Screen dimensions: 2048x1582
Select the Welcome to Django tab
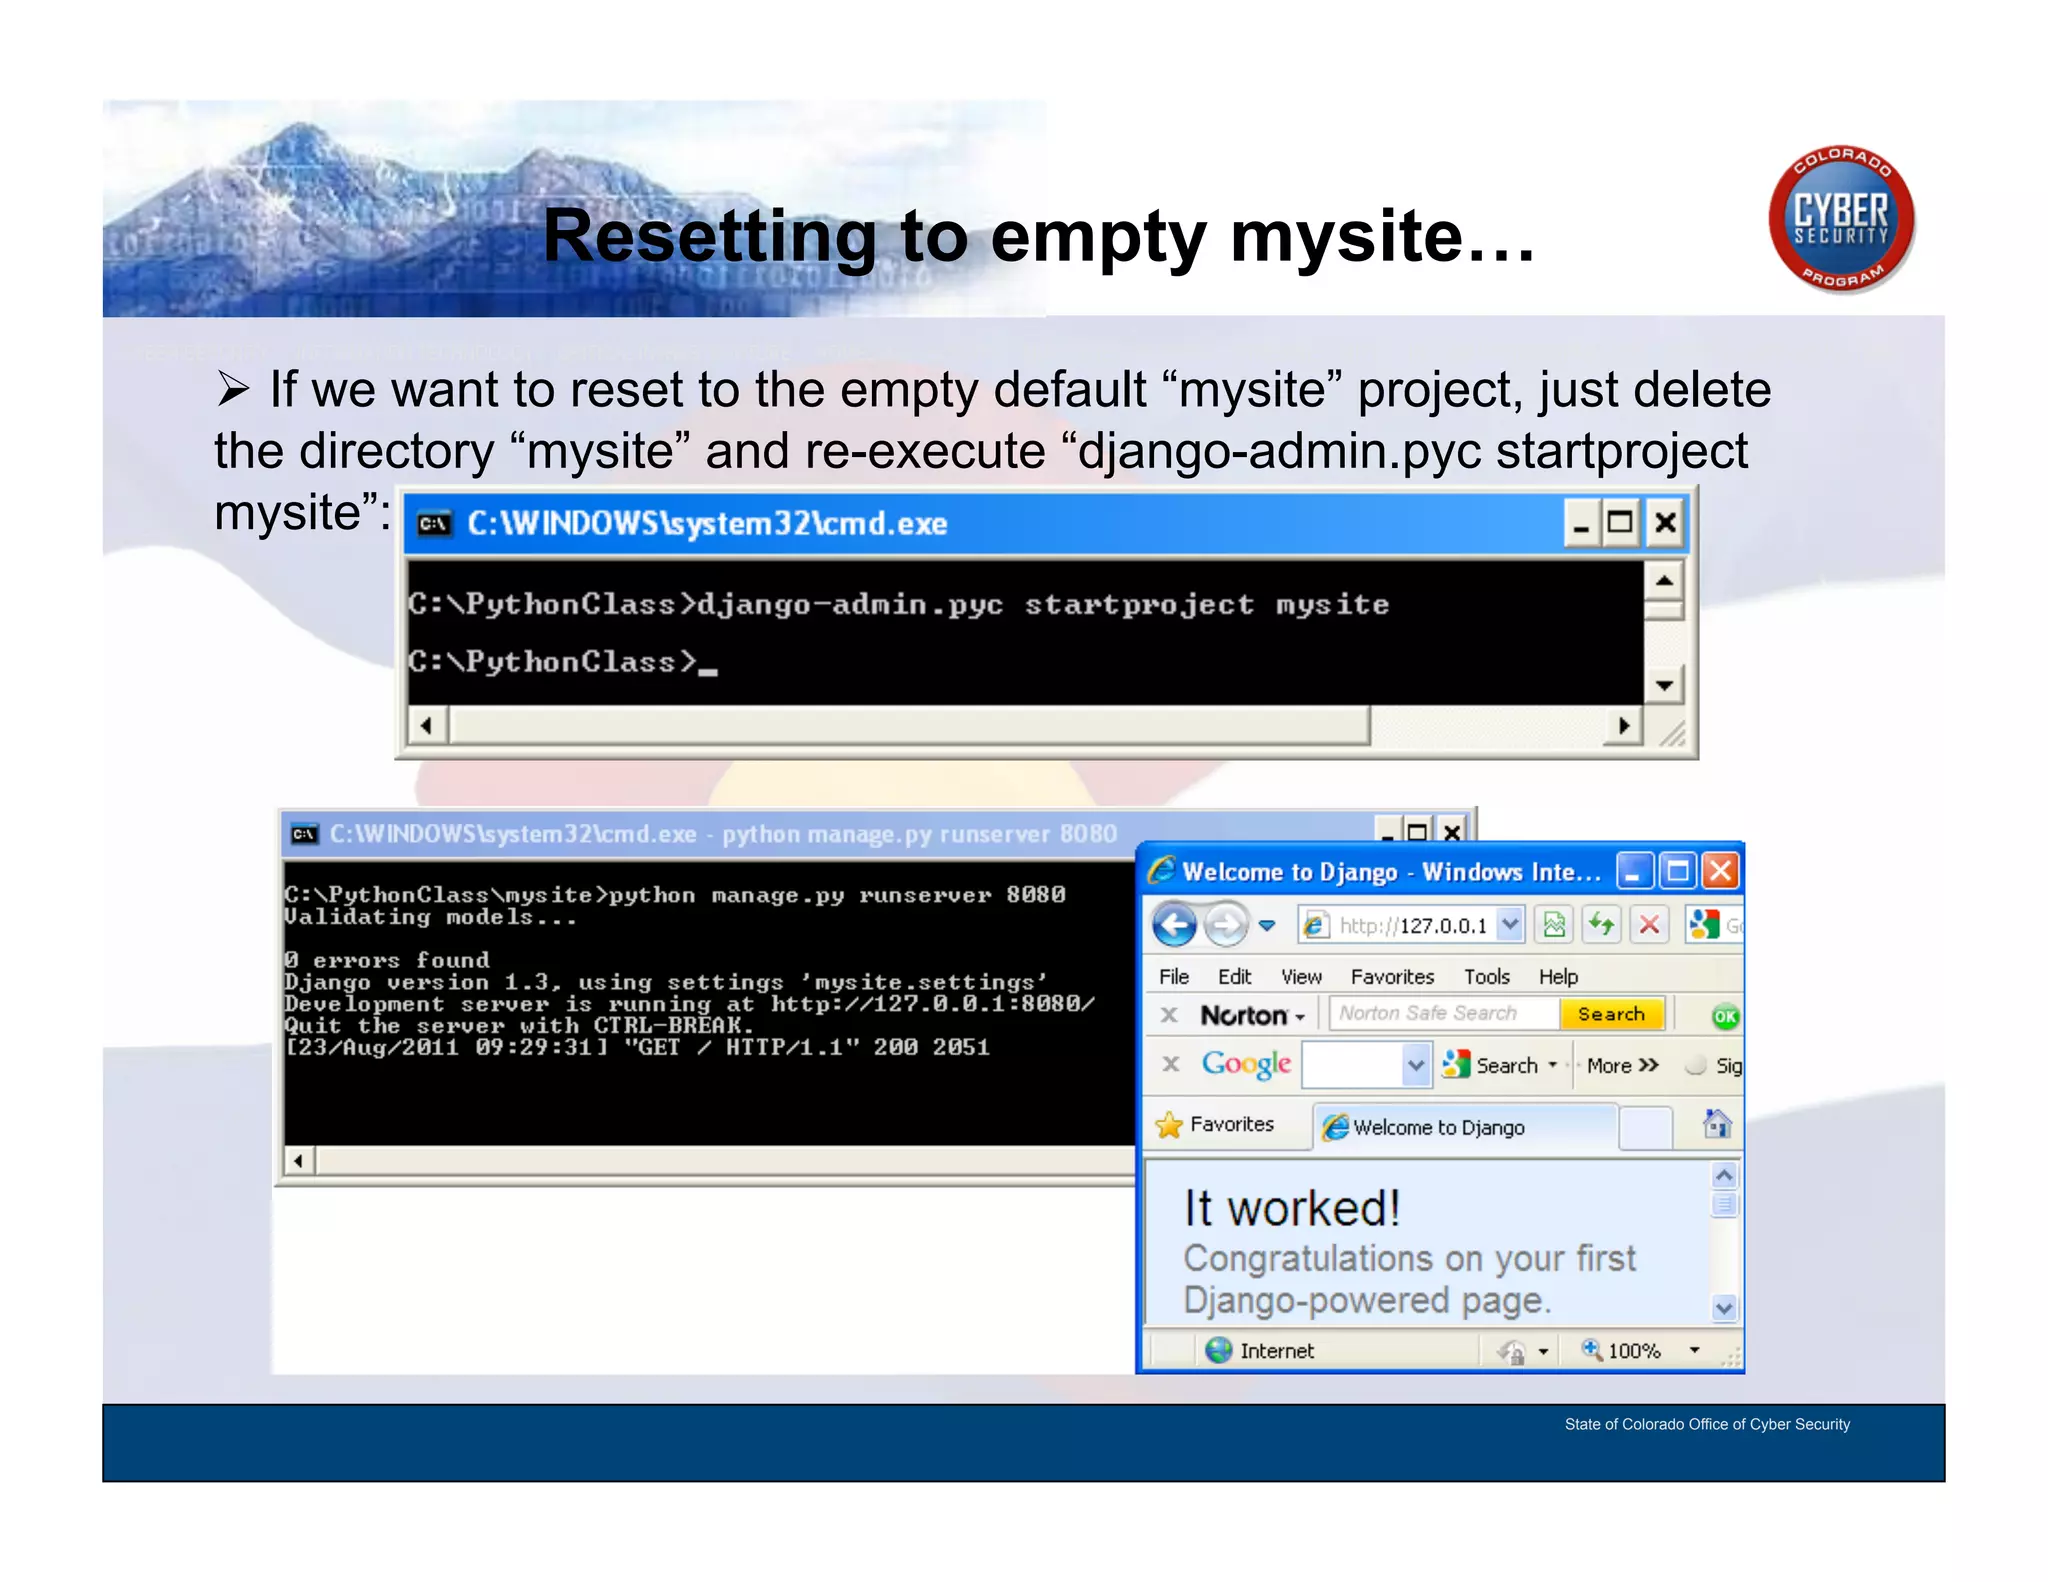[1465, 1128]
